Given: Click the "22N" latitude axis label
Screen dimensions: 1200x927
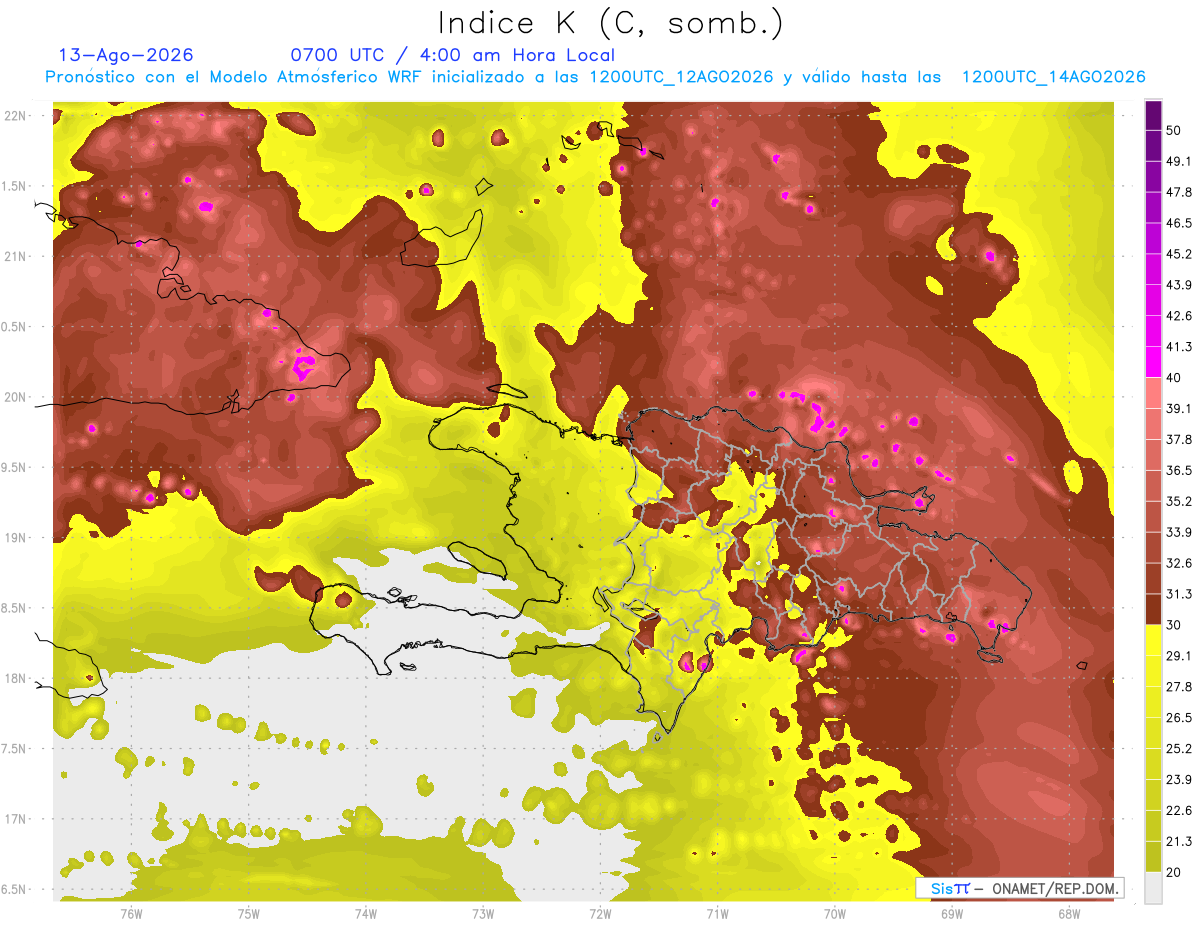Looking at the screenshot, I should pos(15,116).
